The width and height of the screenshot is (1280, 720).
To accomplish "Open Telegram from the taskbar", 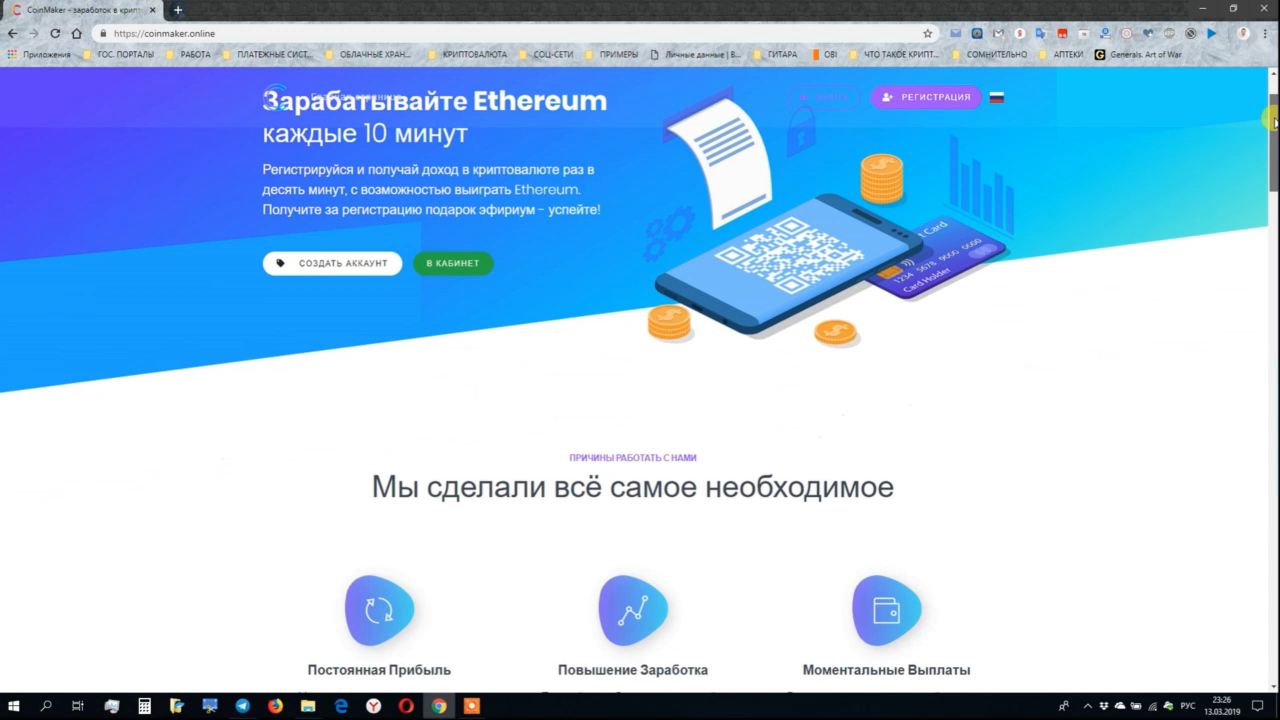I will click(x=243, y=706).
